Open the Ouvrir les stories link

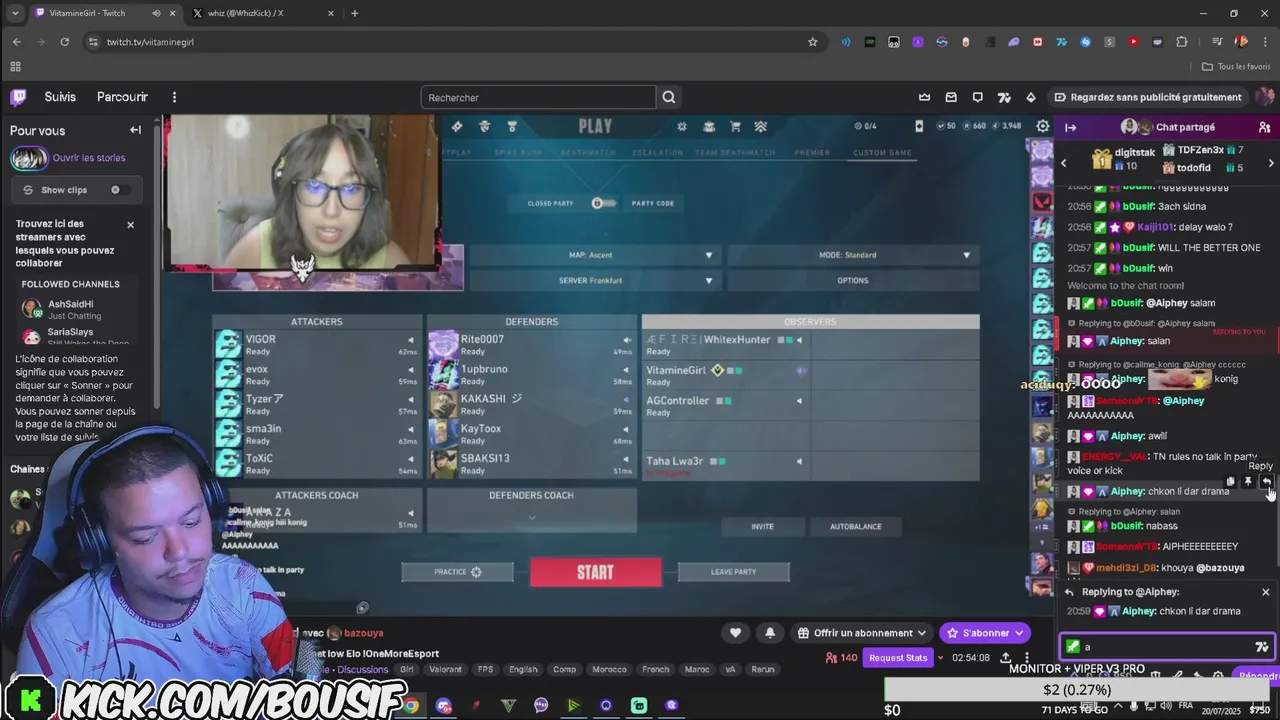[89, 158]
